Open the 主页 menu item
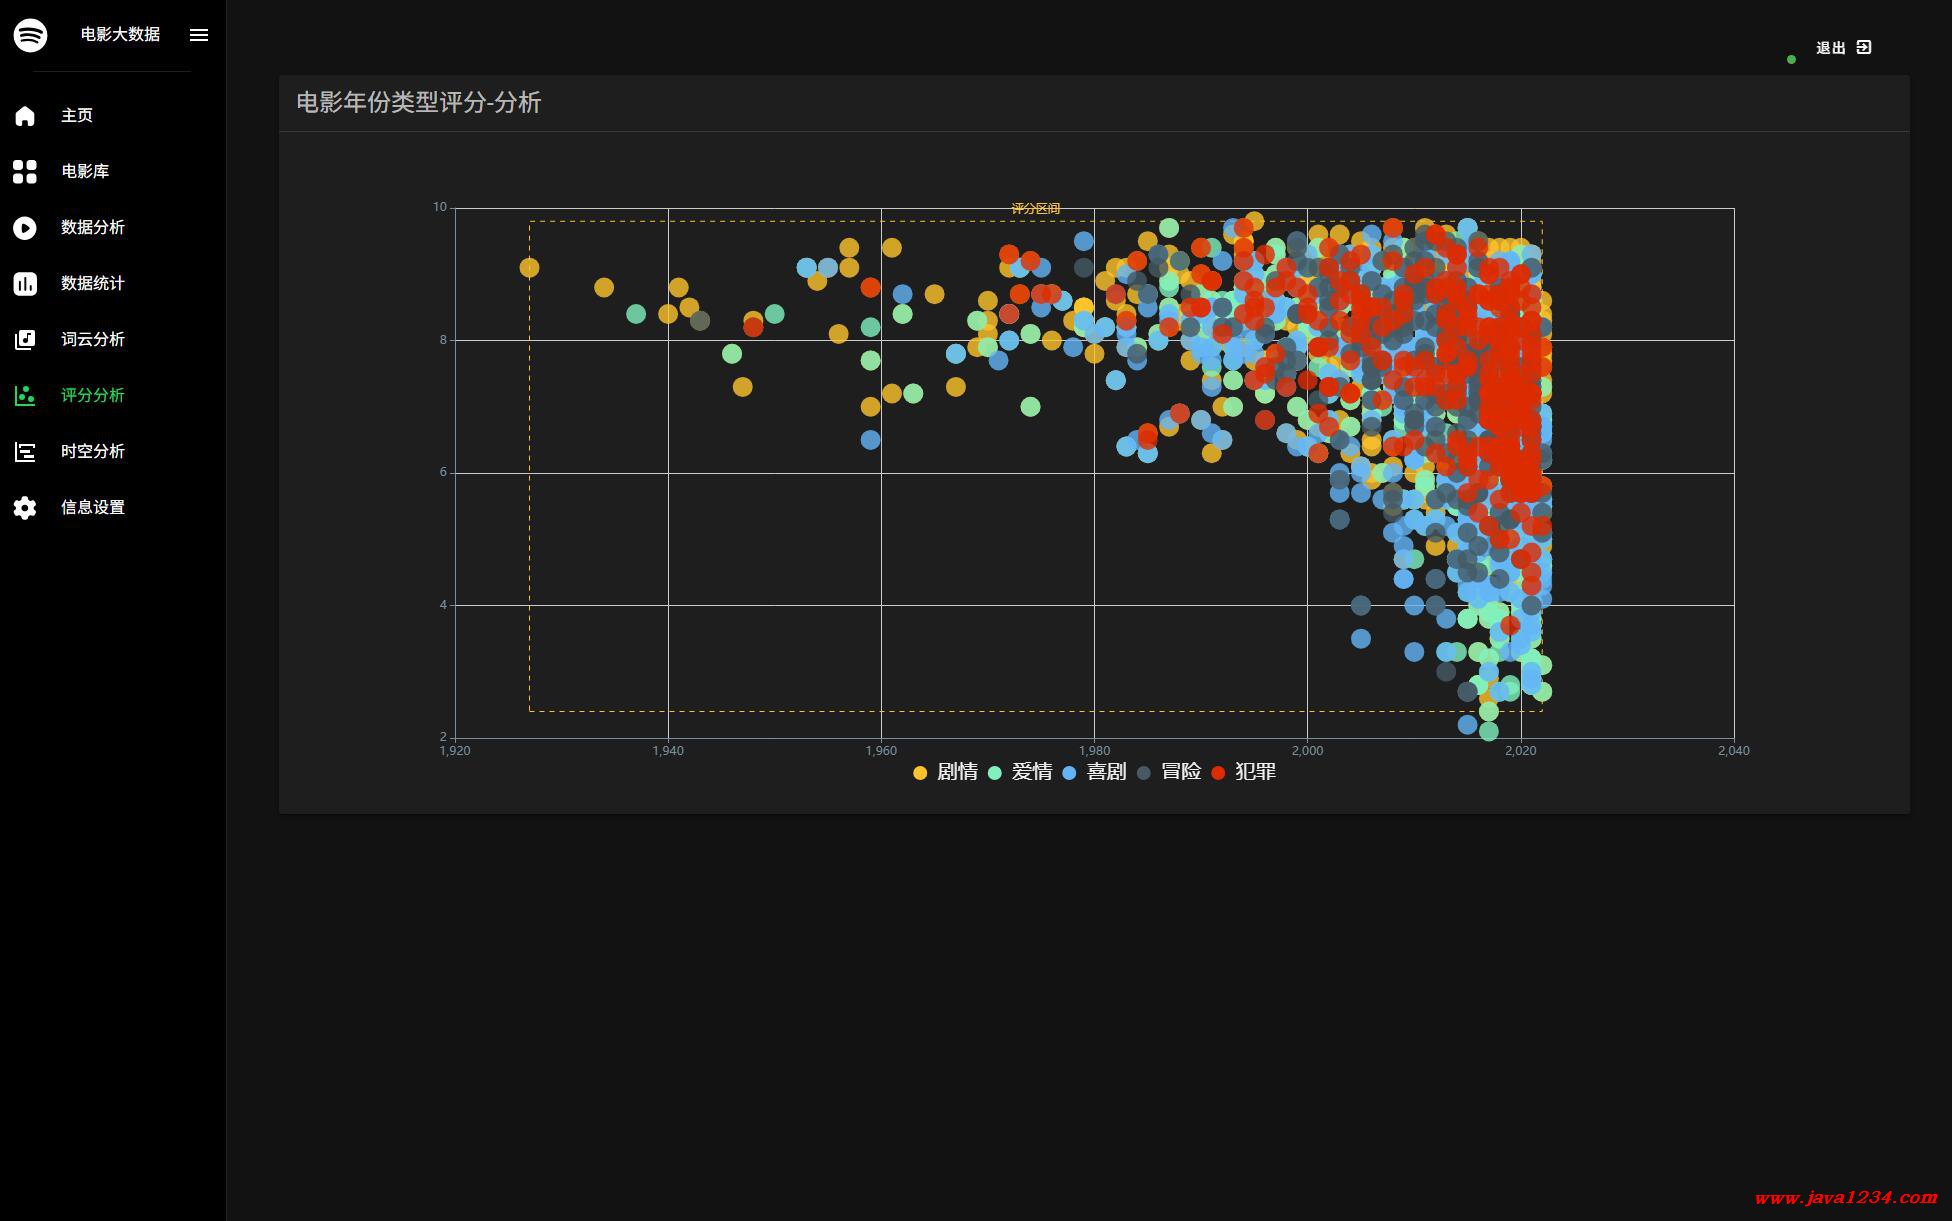The image size is (1952, 1221). [x=77, y=116]
